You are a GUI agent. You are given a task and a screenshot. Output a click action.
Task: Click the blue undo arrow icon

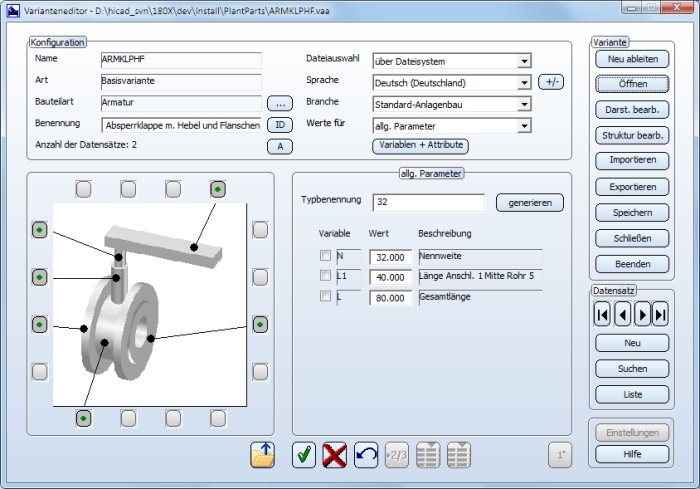pos(366,455)
